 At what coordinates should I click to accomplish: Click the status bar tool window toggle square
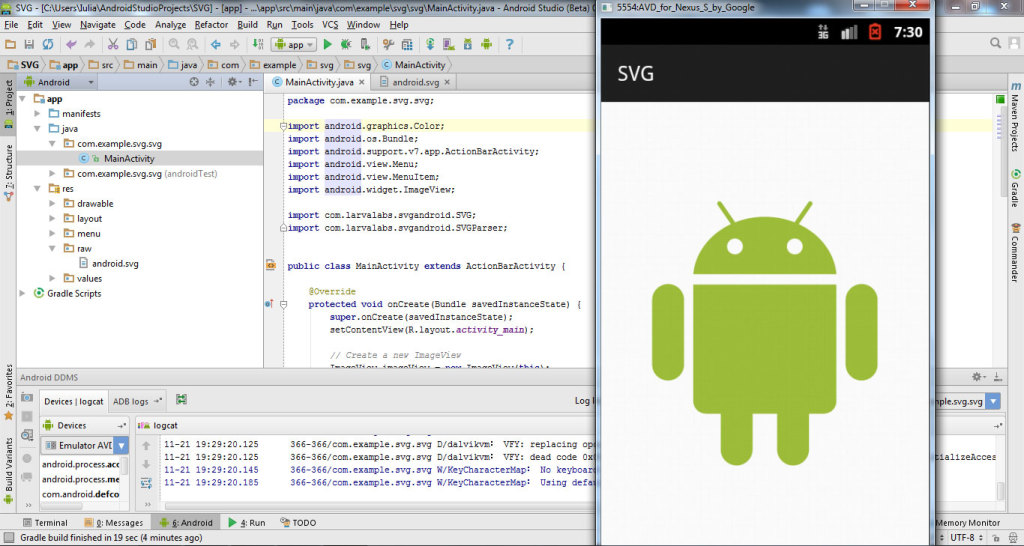[x=8, y=538]
